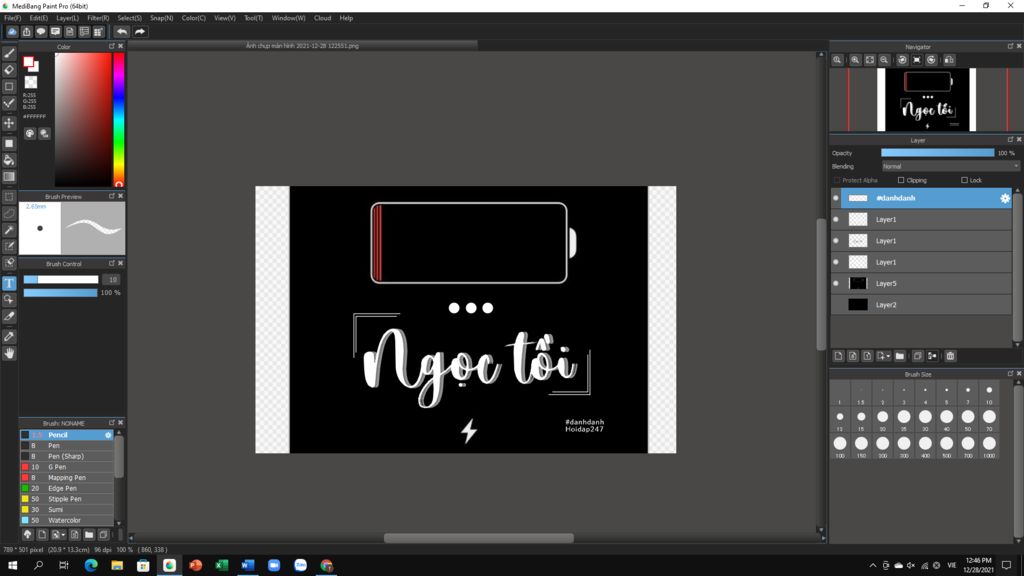Click the cloud save toolbar icon
The width and height of the screenshot is (1024, 576).
12,31
